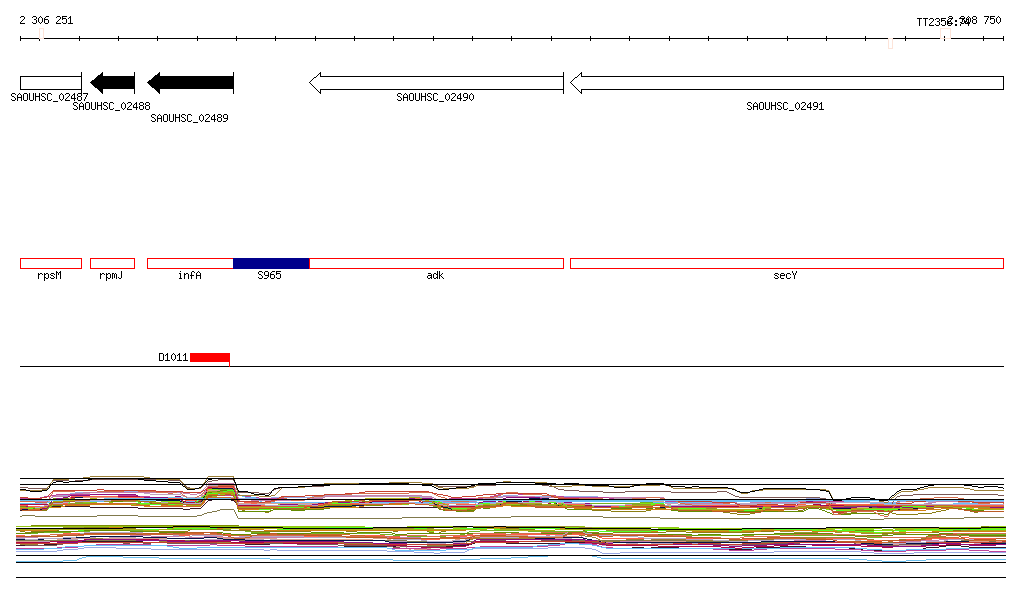Click the adk red-outlined segment
The height and width of the screenshot is (611, 1024).
click(436, 263)
